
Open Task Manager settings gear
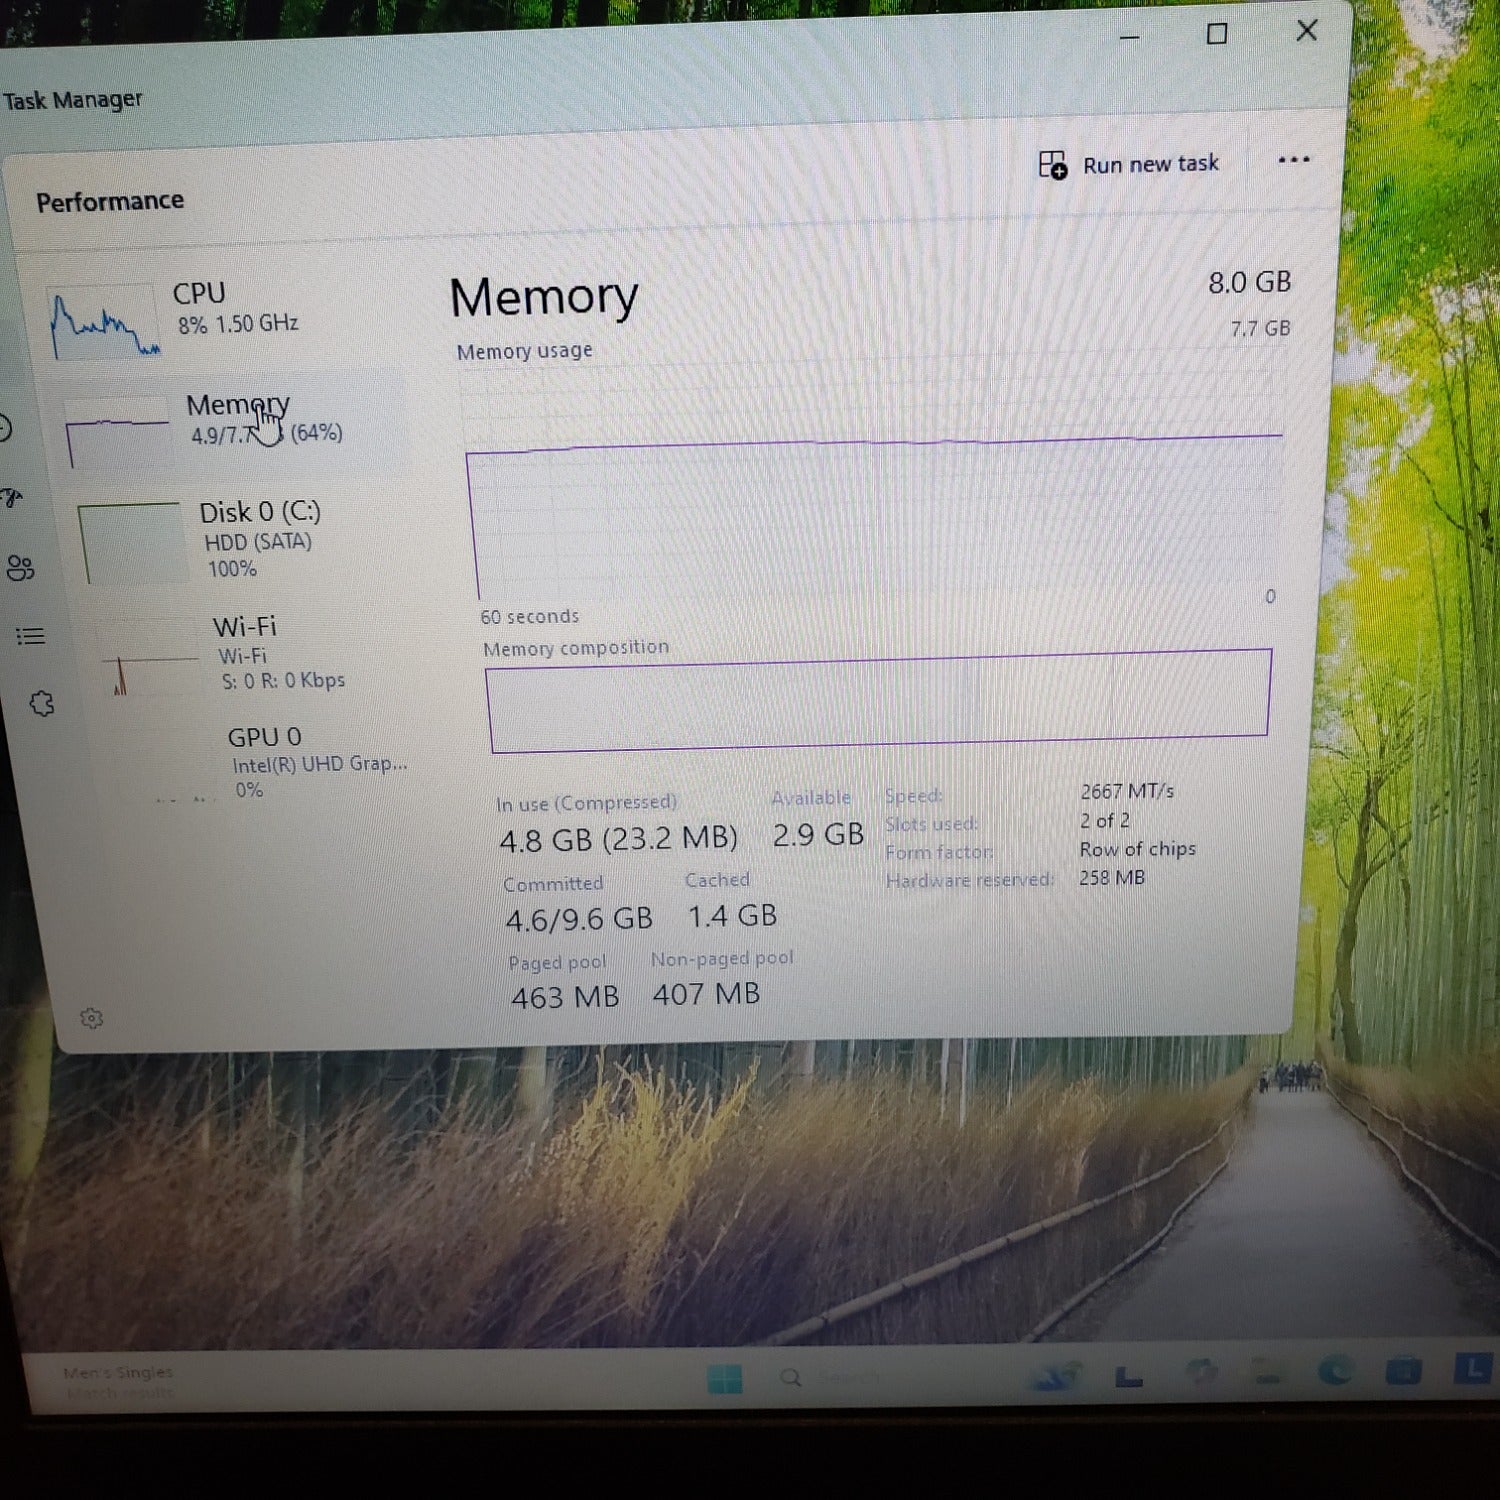91,1018
